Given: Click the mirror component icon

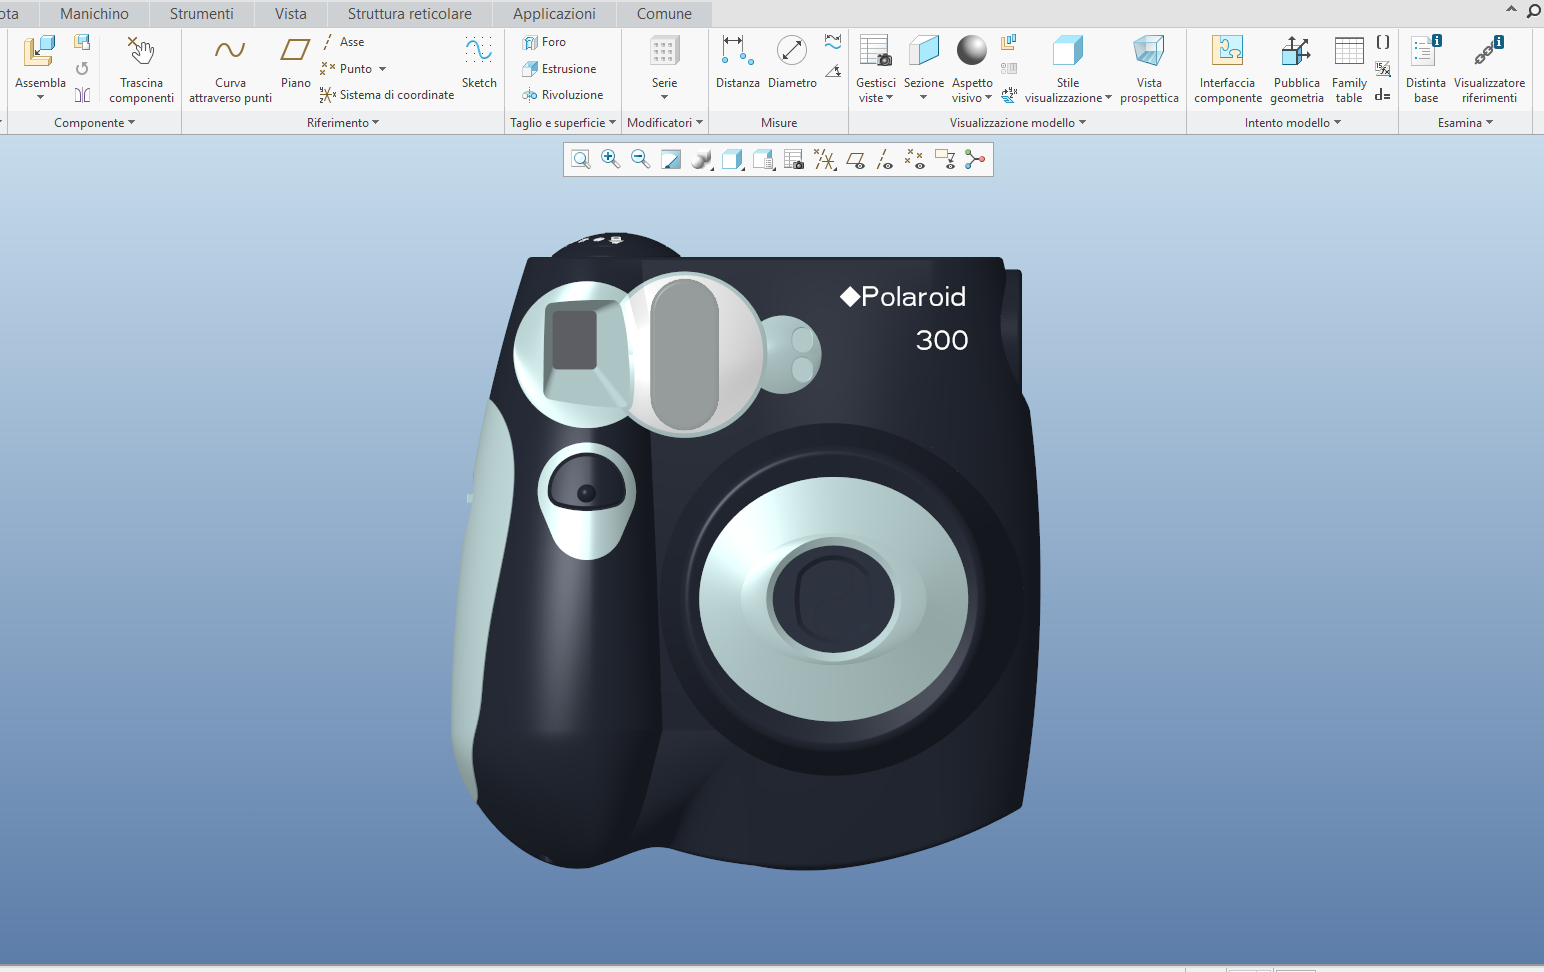Looking at the screenshot, I should (x=82, y=95).
